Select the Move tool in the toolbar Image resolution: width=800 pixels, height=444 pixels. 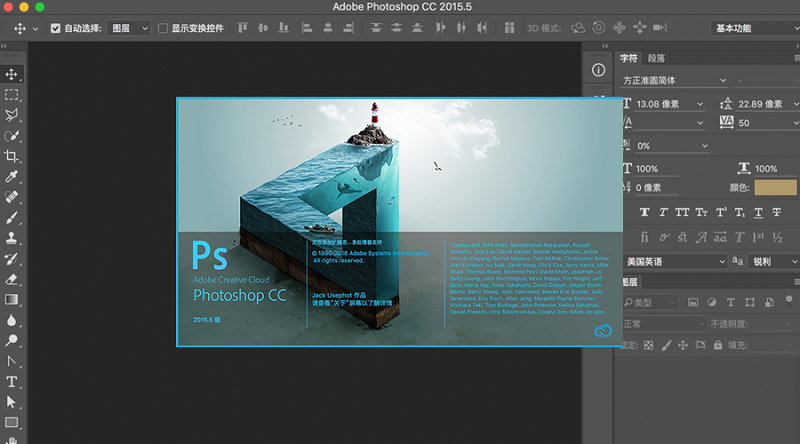click(12, 74)
